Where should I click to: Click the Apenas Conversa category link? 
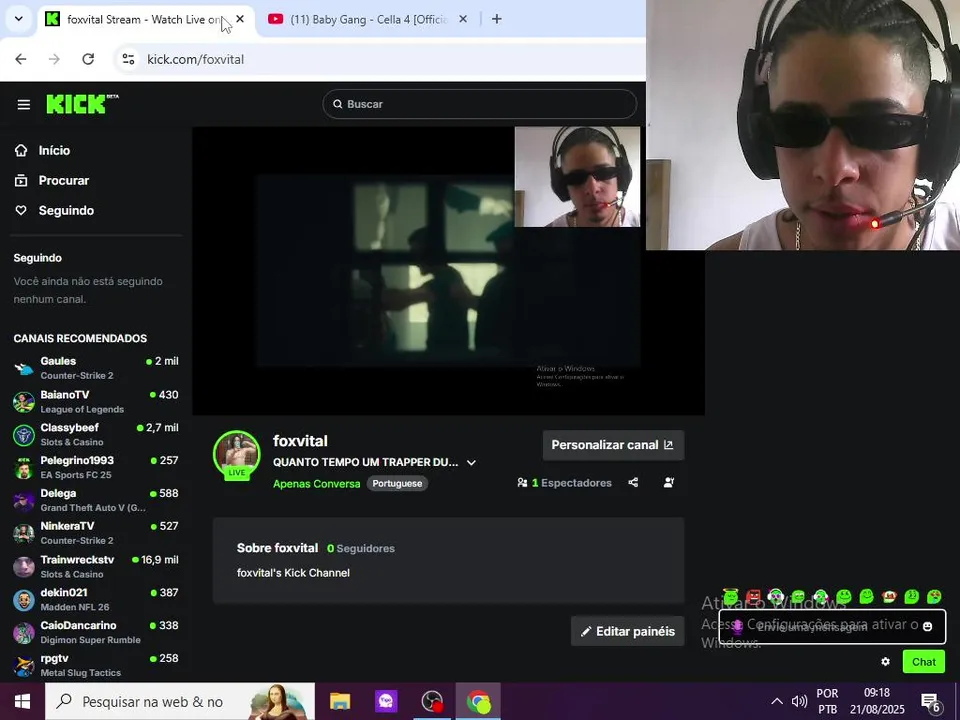(317, 484)
